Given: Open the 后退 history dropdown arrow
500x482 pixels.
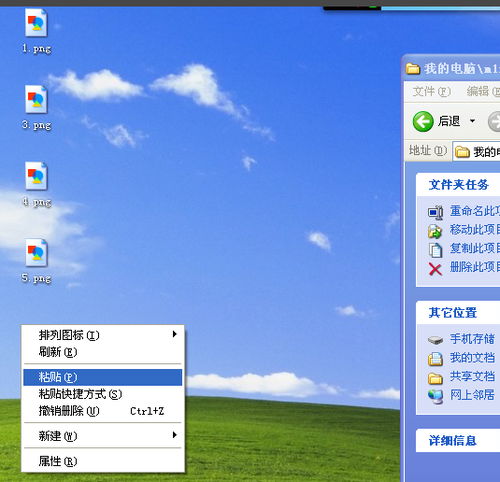Looking at the screenshot, I should pos(472,121).
